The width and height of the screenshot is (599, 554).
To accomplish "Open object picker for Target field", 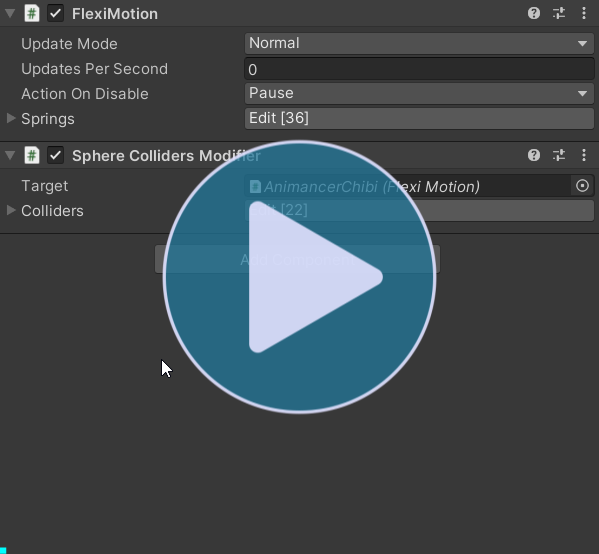I will (x=582, y=186).
